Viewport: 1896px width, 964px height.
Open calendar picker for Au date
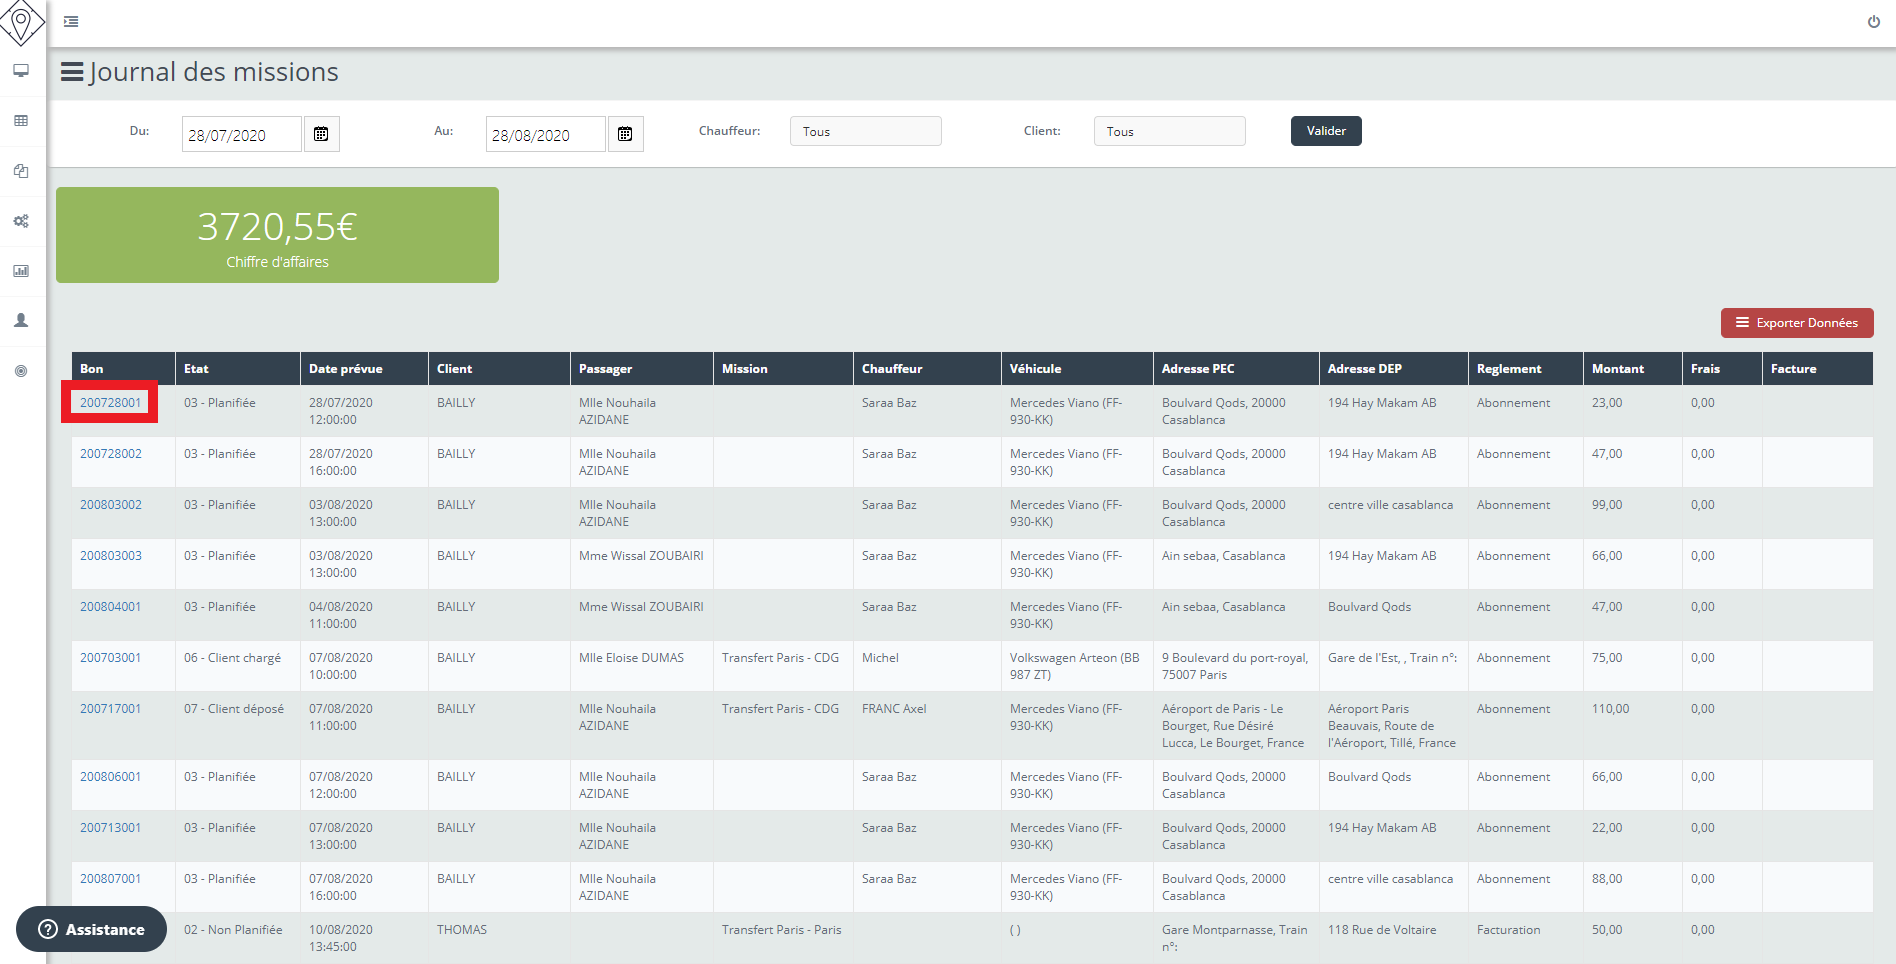(x=625, y=134)
